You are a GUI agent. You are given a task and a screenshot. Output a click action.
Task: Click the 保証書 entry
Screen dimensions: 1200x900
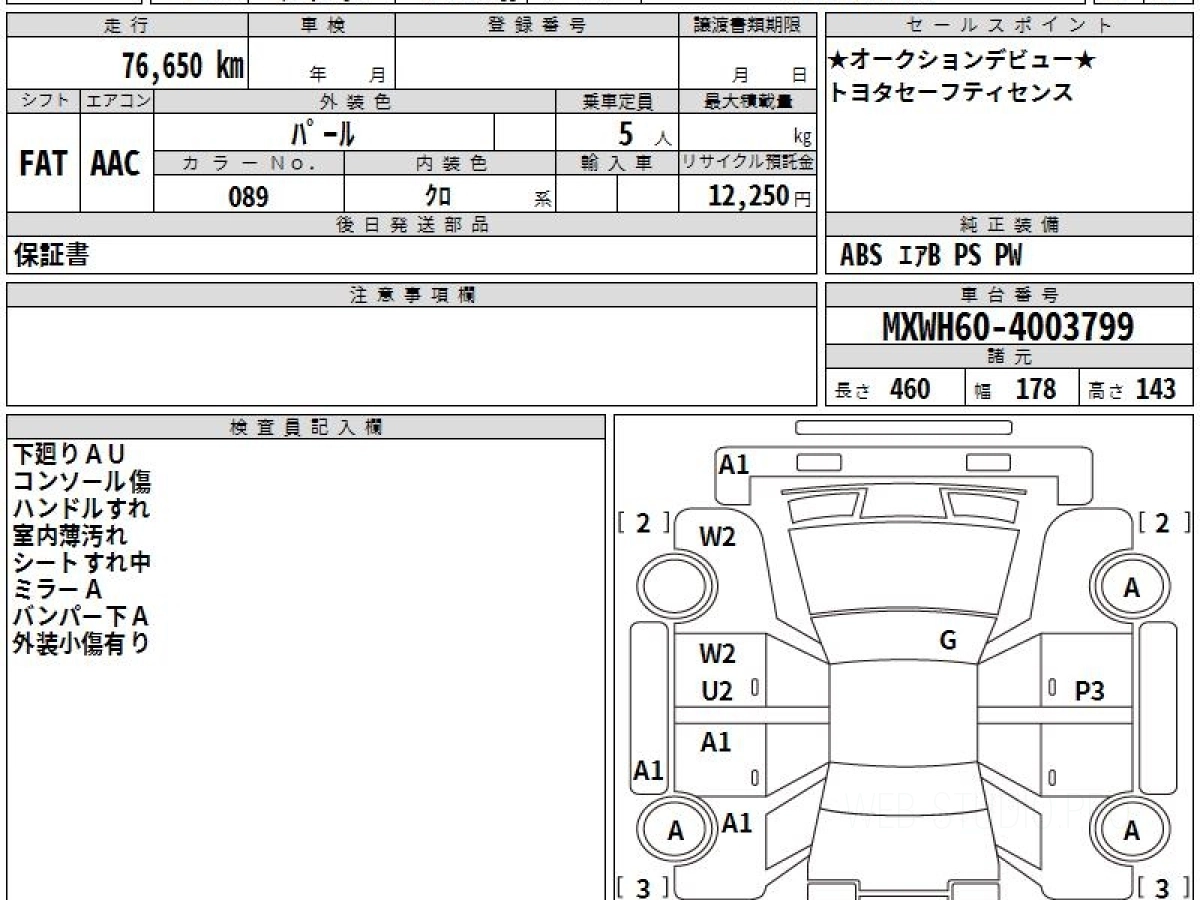tap(51, 255)
